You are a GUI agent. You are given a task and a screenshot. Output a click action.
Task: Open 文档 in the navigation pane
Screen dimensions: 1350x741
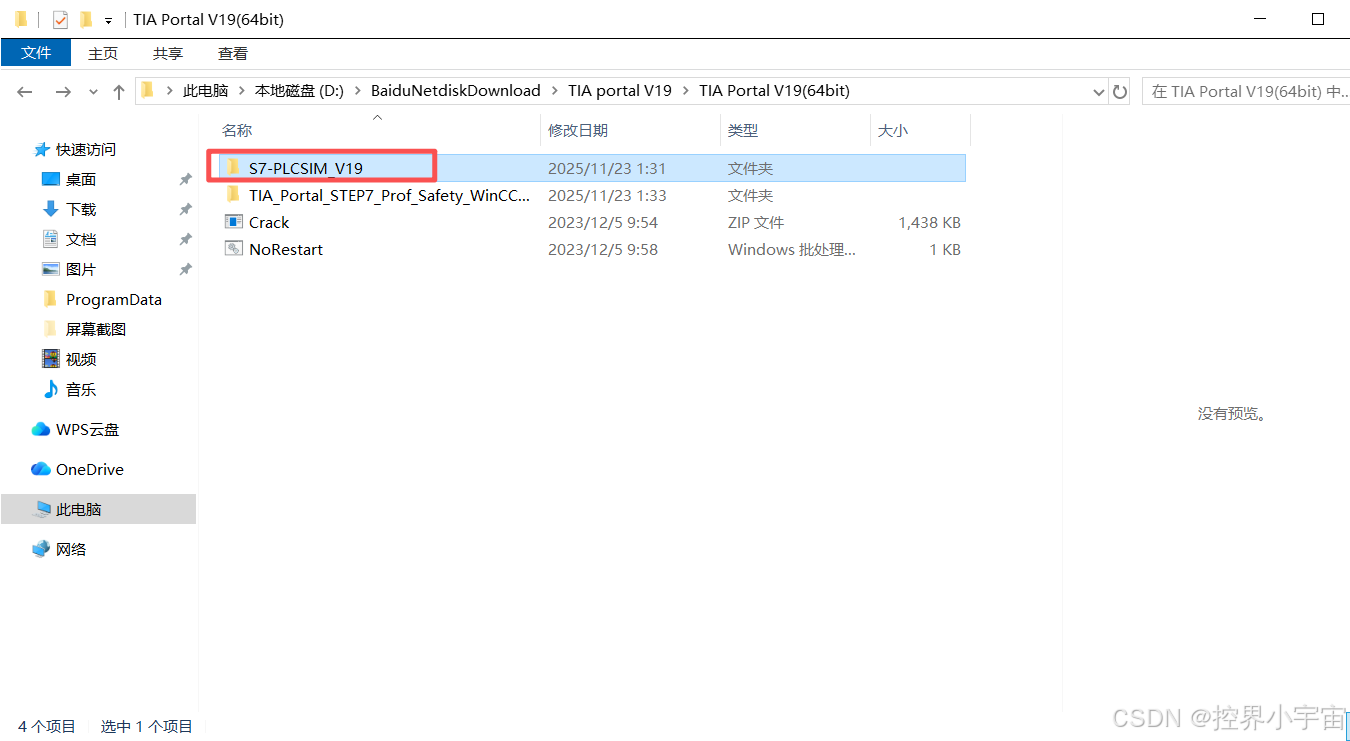tap(81, 239)
